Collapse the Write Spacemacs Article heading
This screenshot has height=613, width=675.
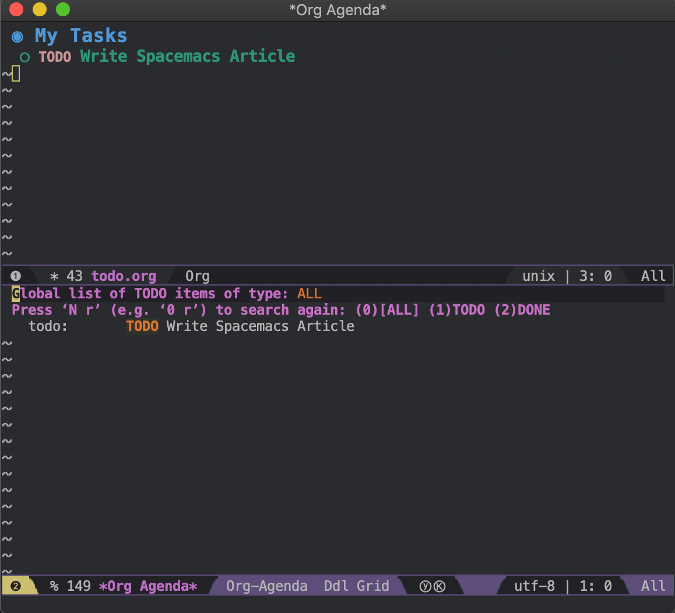(x=187, y=57)
